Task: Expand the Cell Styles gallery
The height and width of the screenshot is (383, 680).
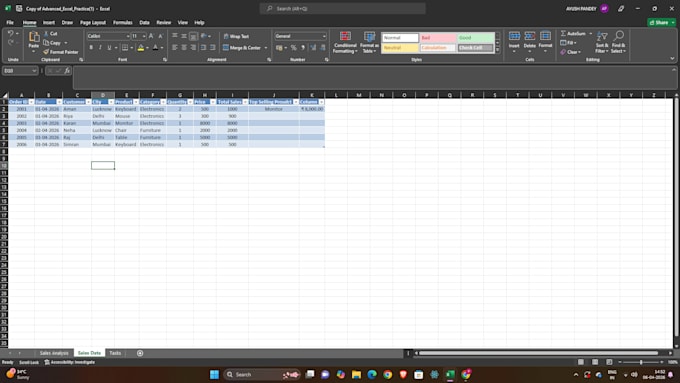Action: click(498, 50)
